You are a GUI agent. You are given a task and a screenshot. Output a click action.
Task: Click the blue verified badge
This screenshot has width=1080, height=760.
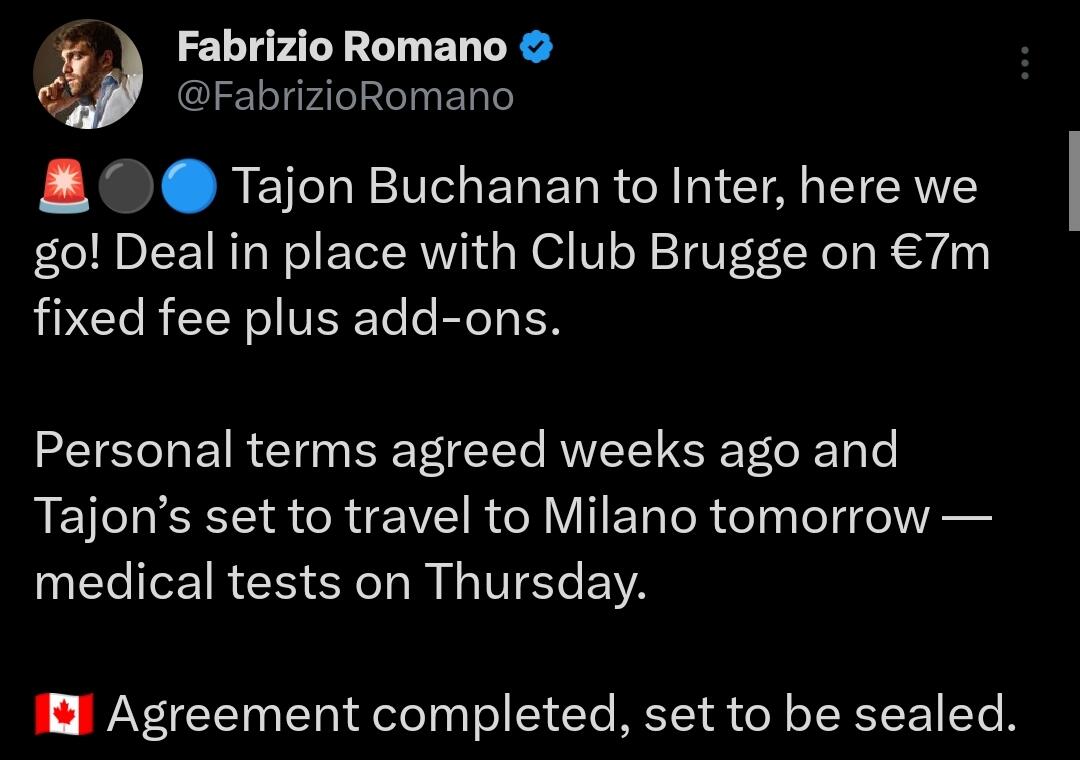click(x=538, y=46)
